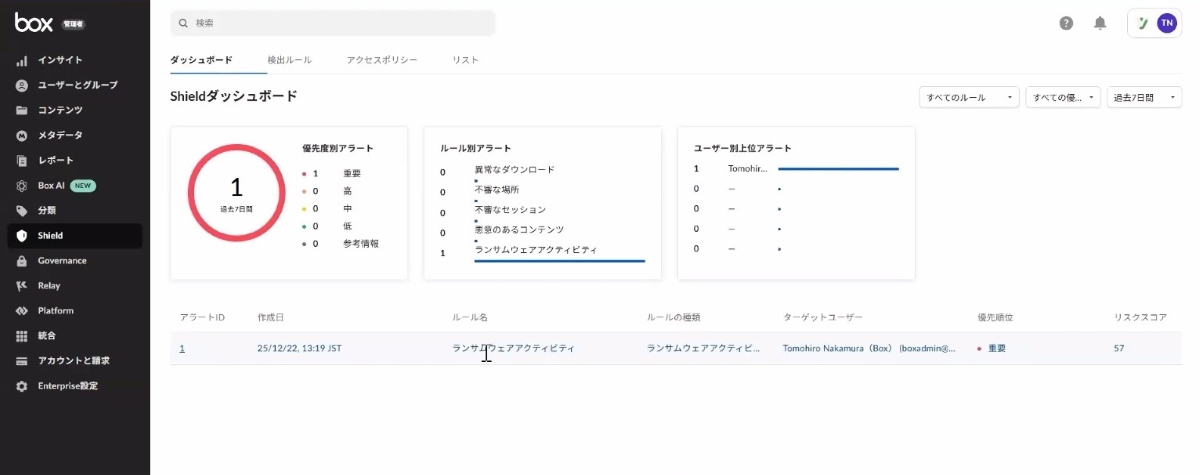Click the ランサムウェアアクティビティ blue bar in ルール別アラート
The image size is (1200, 475).
[x=560, y=260]
